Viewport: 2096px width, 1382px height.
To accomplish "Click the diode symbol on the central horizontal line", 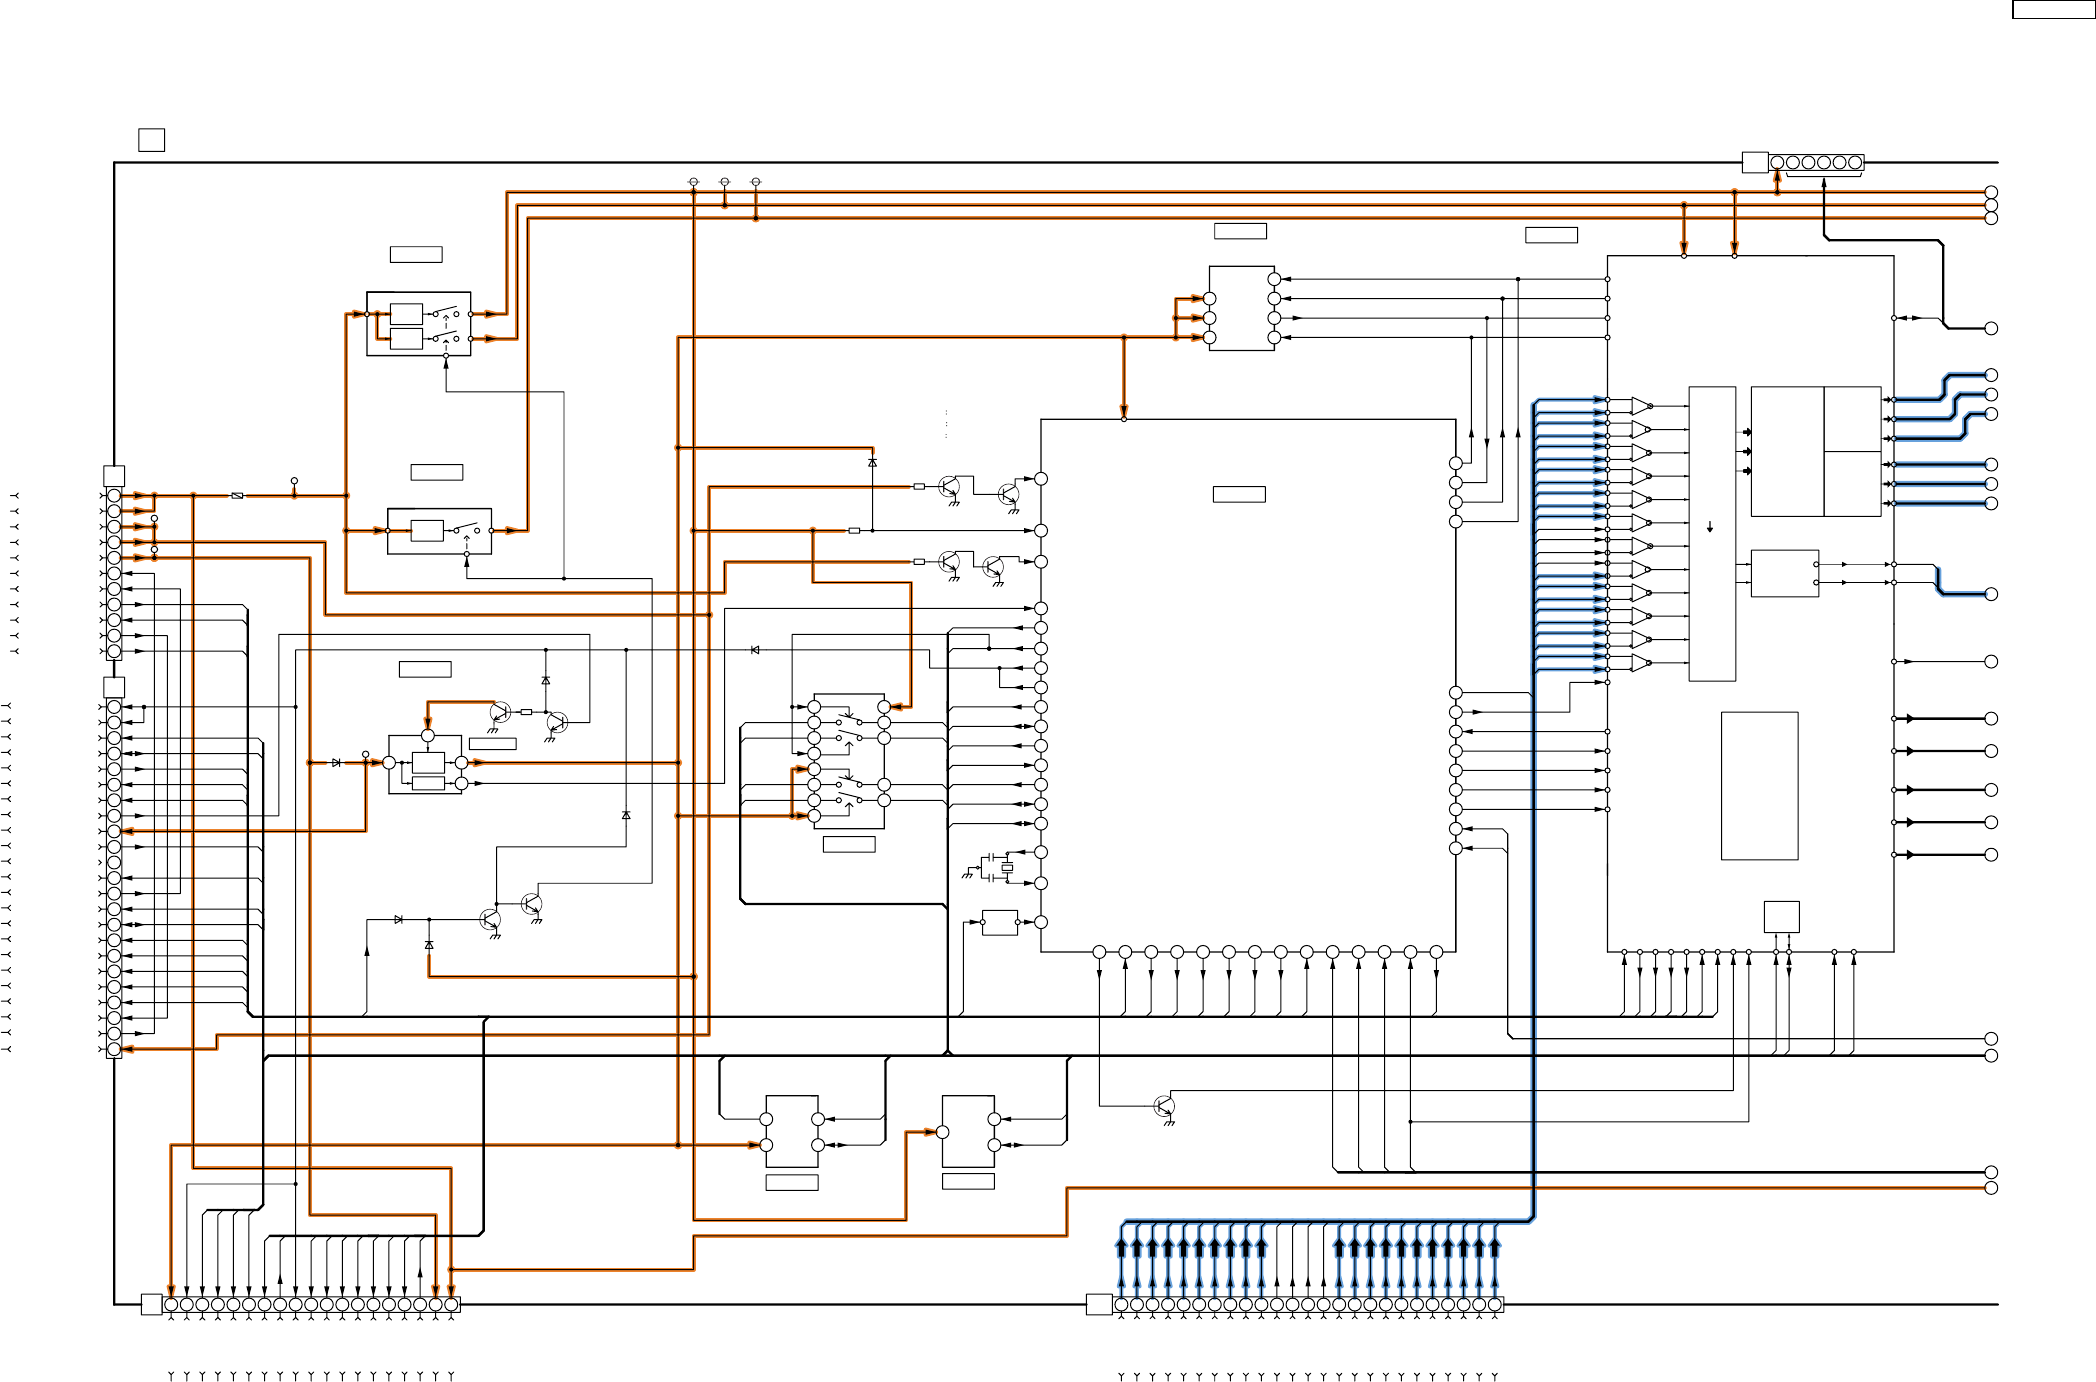I will pos(754,650).
